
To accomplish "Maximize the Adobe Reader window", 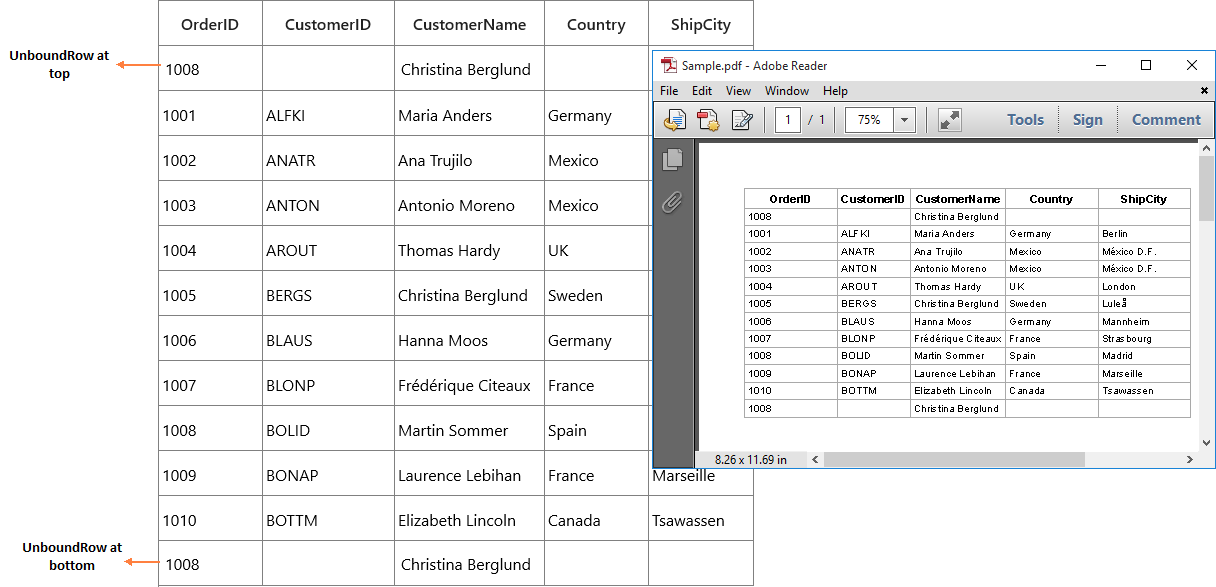I will tap(1146, 65).
